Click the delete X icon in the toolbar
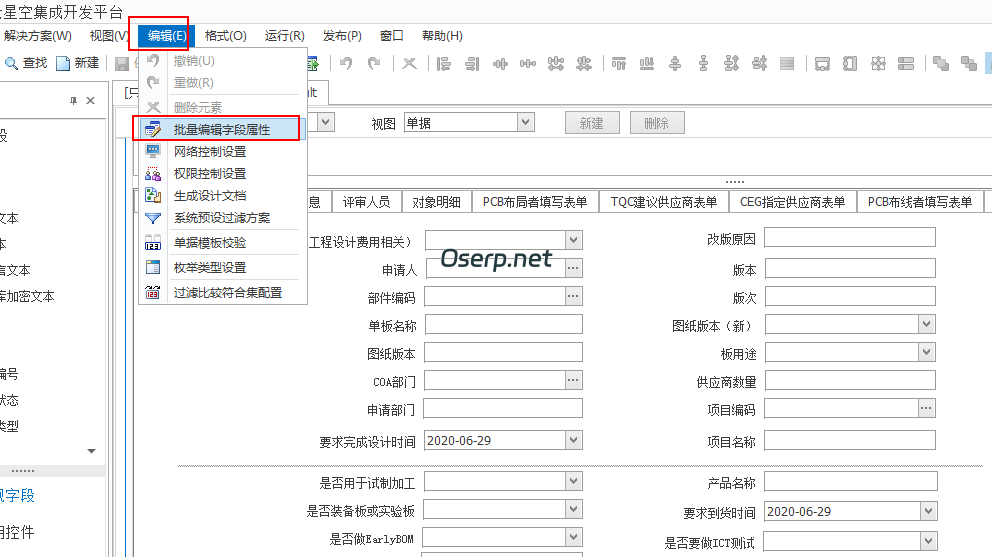This screenshot has height=557, width=992. point(409,63)
